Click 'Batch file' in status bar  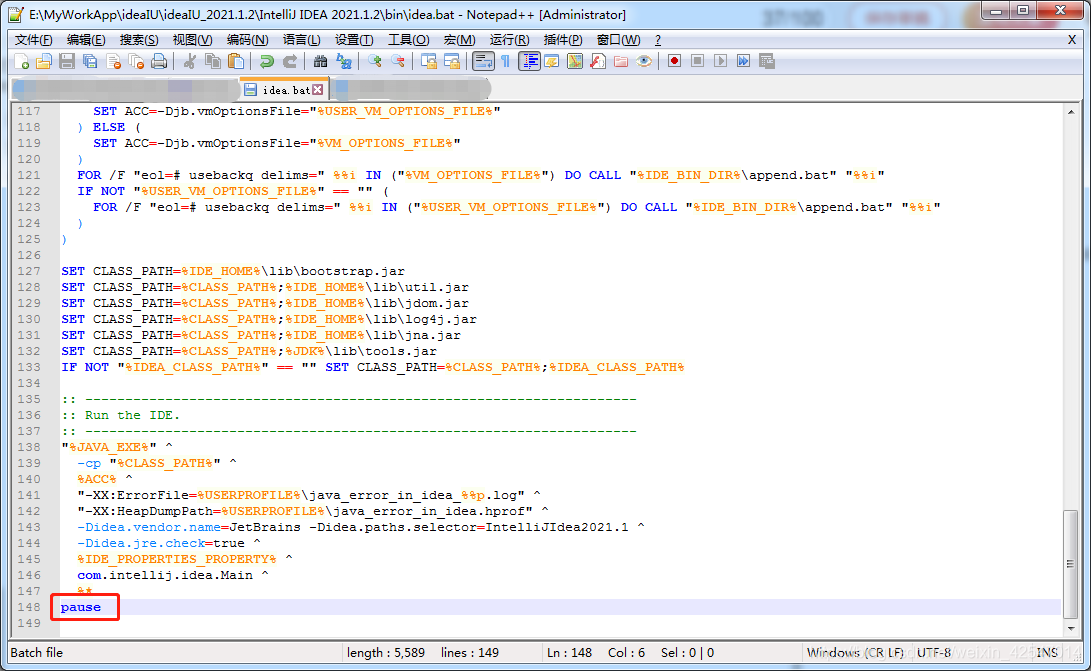pos(36,652)
